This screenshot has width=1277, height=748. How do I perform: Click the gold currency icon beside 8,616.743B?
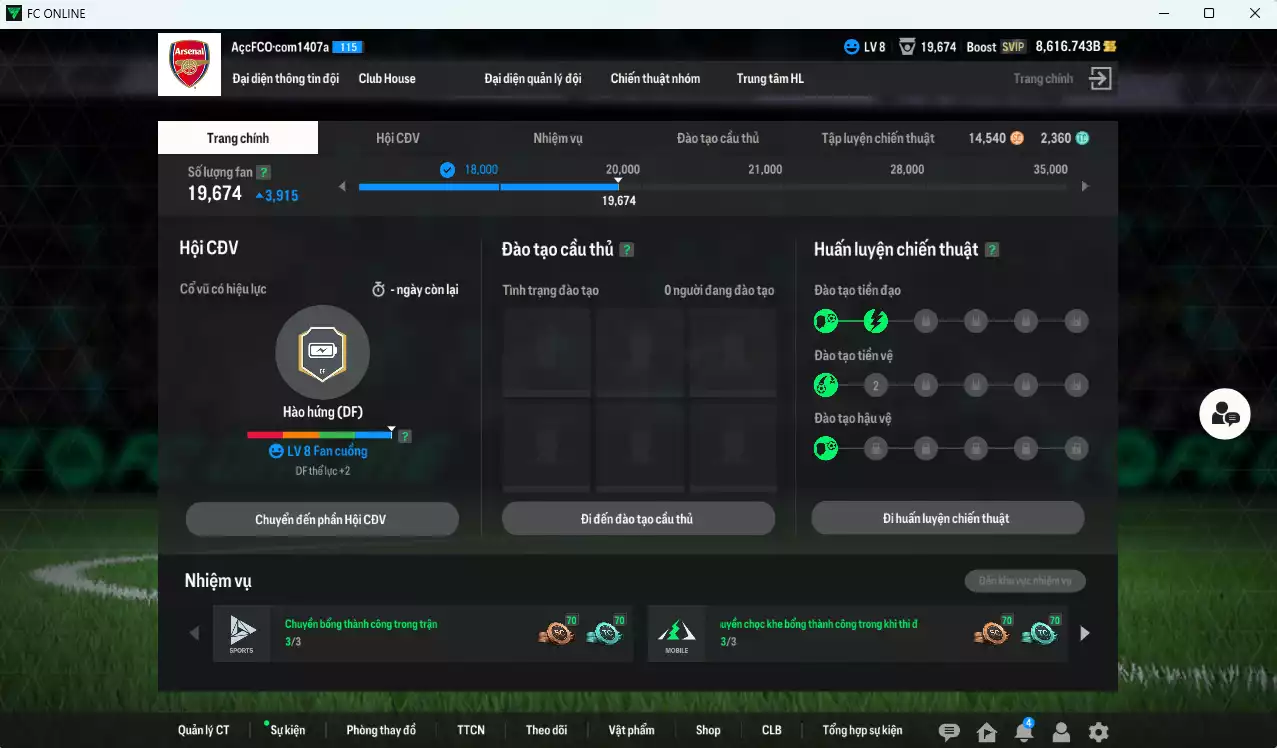[1110, 47]
